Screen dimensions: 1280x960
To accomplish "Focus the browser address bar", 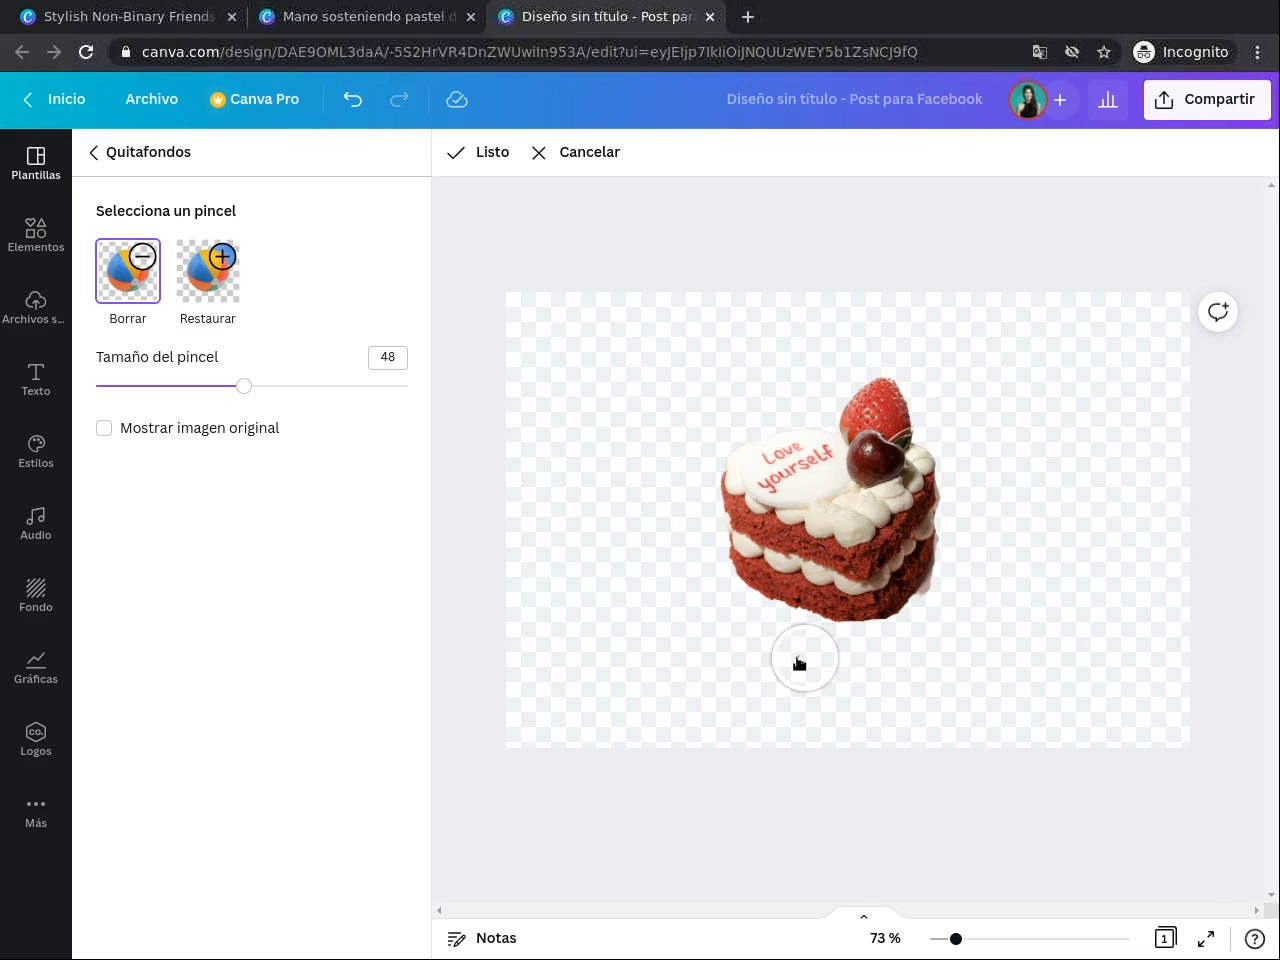I will 529,52.
